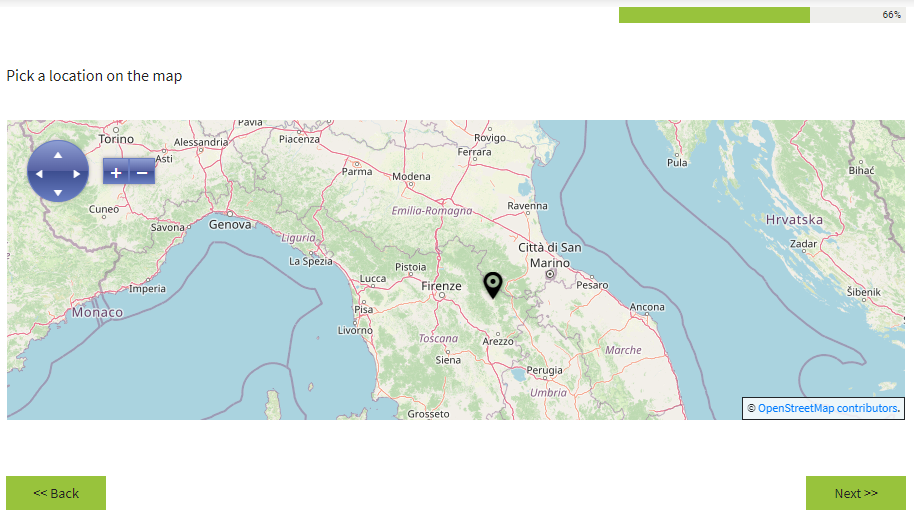Pick the Marche region label
The width and height of the screenshot is (914, 522).
pos(623,350)
